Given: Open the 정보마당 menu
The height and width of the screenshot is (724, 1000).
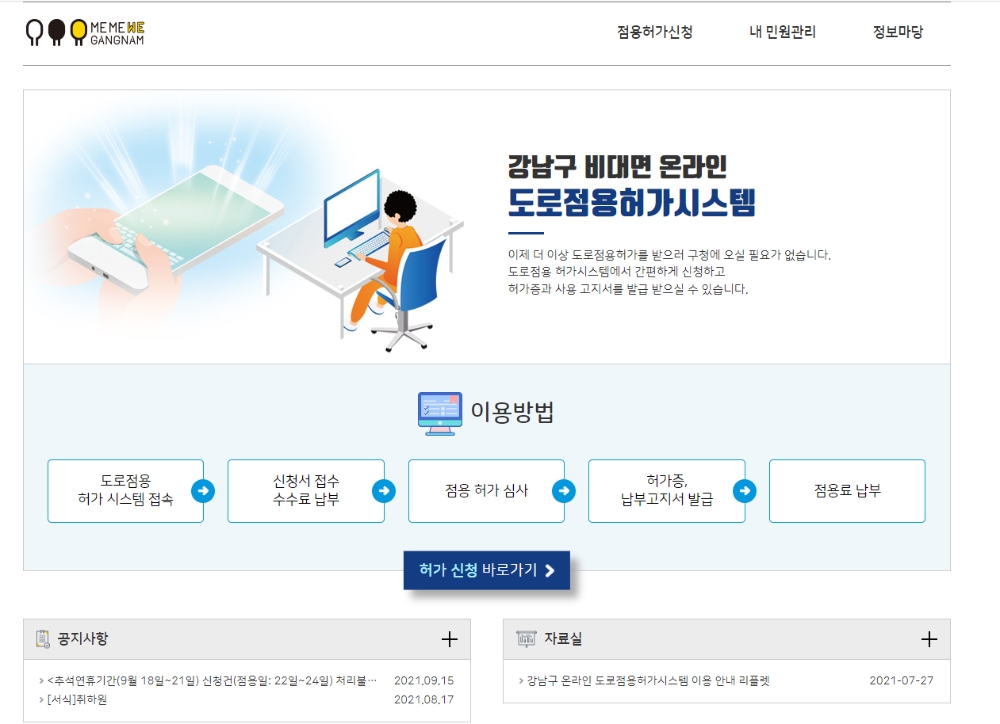Looking at the screenshot, I should tap(899, 31).
